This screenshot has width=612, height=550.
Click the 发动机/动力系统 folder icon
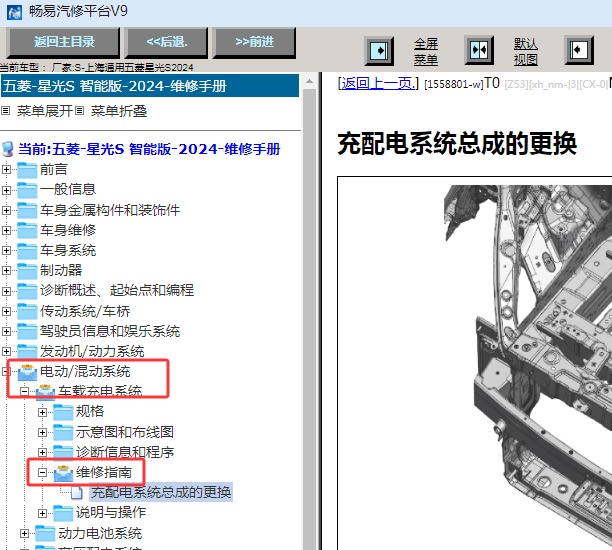tap(27, 352)
